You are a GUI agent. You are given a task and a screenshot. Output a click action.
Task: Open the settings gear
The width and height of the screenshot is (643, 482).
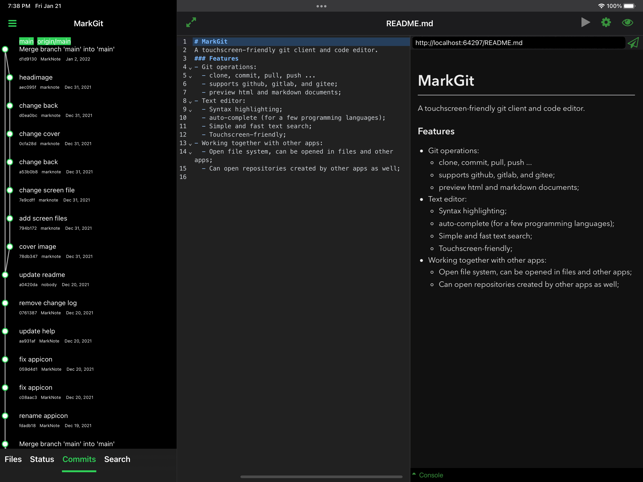pyautogui.click(x=606, y=23)
